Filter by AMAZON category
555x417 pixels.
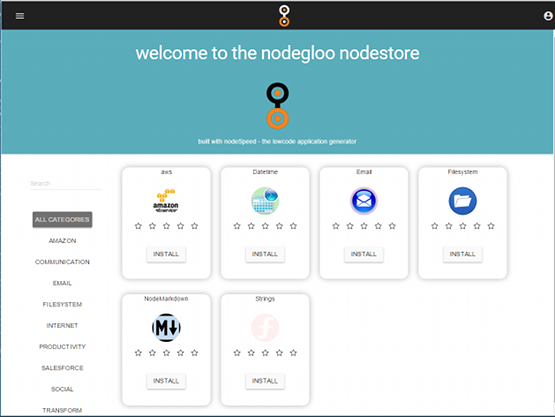(x=62, y=241)
